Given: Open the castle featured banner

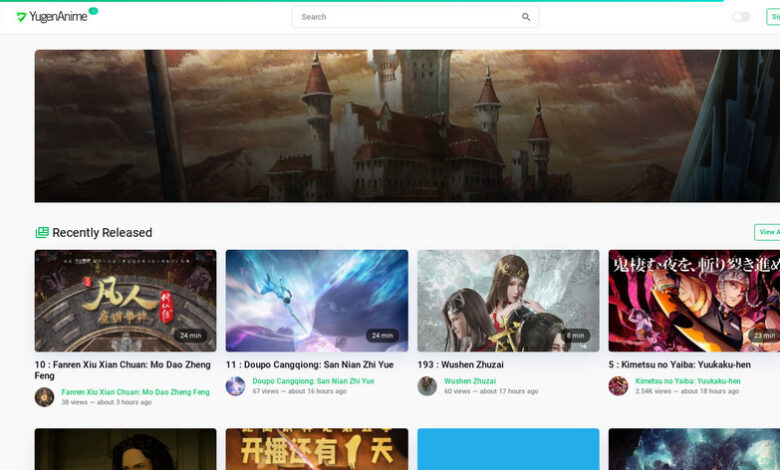Looking at the screenshot, I should click(407, 126).
